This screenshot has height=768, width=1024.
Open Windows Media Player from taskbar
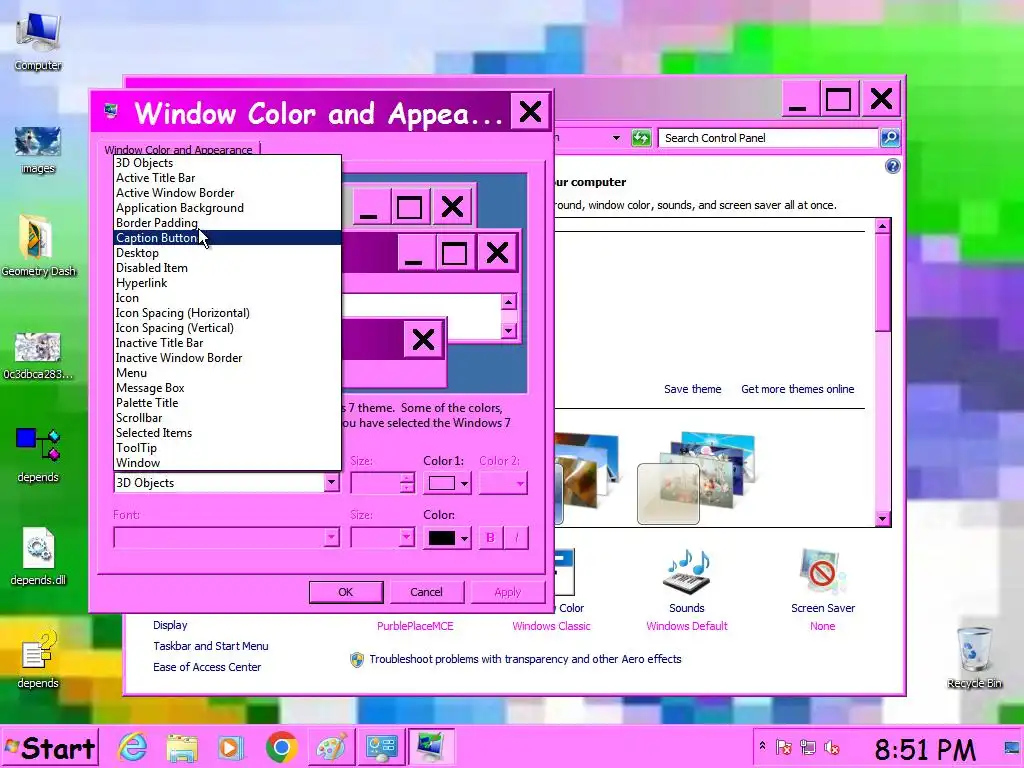(231, 748)
